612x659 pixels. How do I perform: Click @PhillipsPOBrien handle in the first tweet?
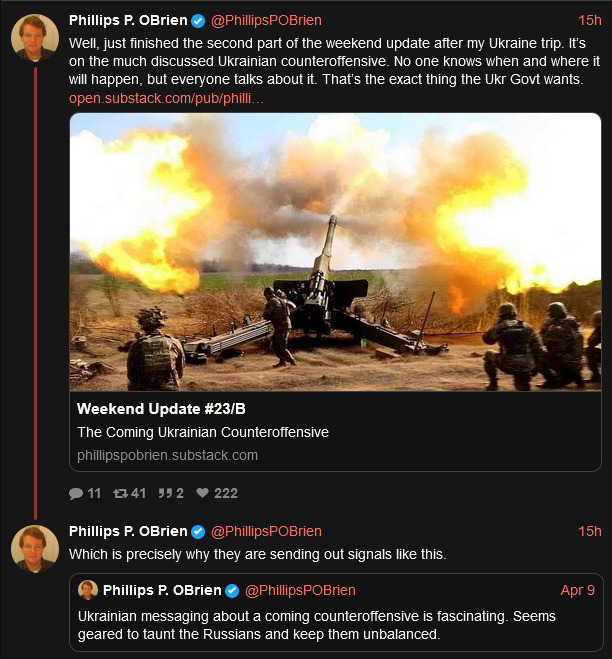pyautogui.click(x=266, y=20)
